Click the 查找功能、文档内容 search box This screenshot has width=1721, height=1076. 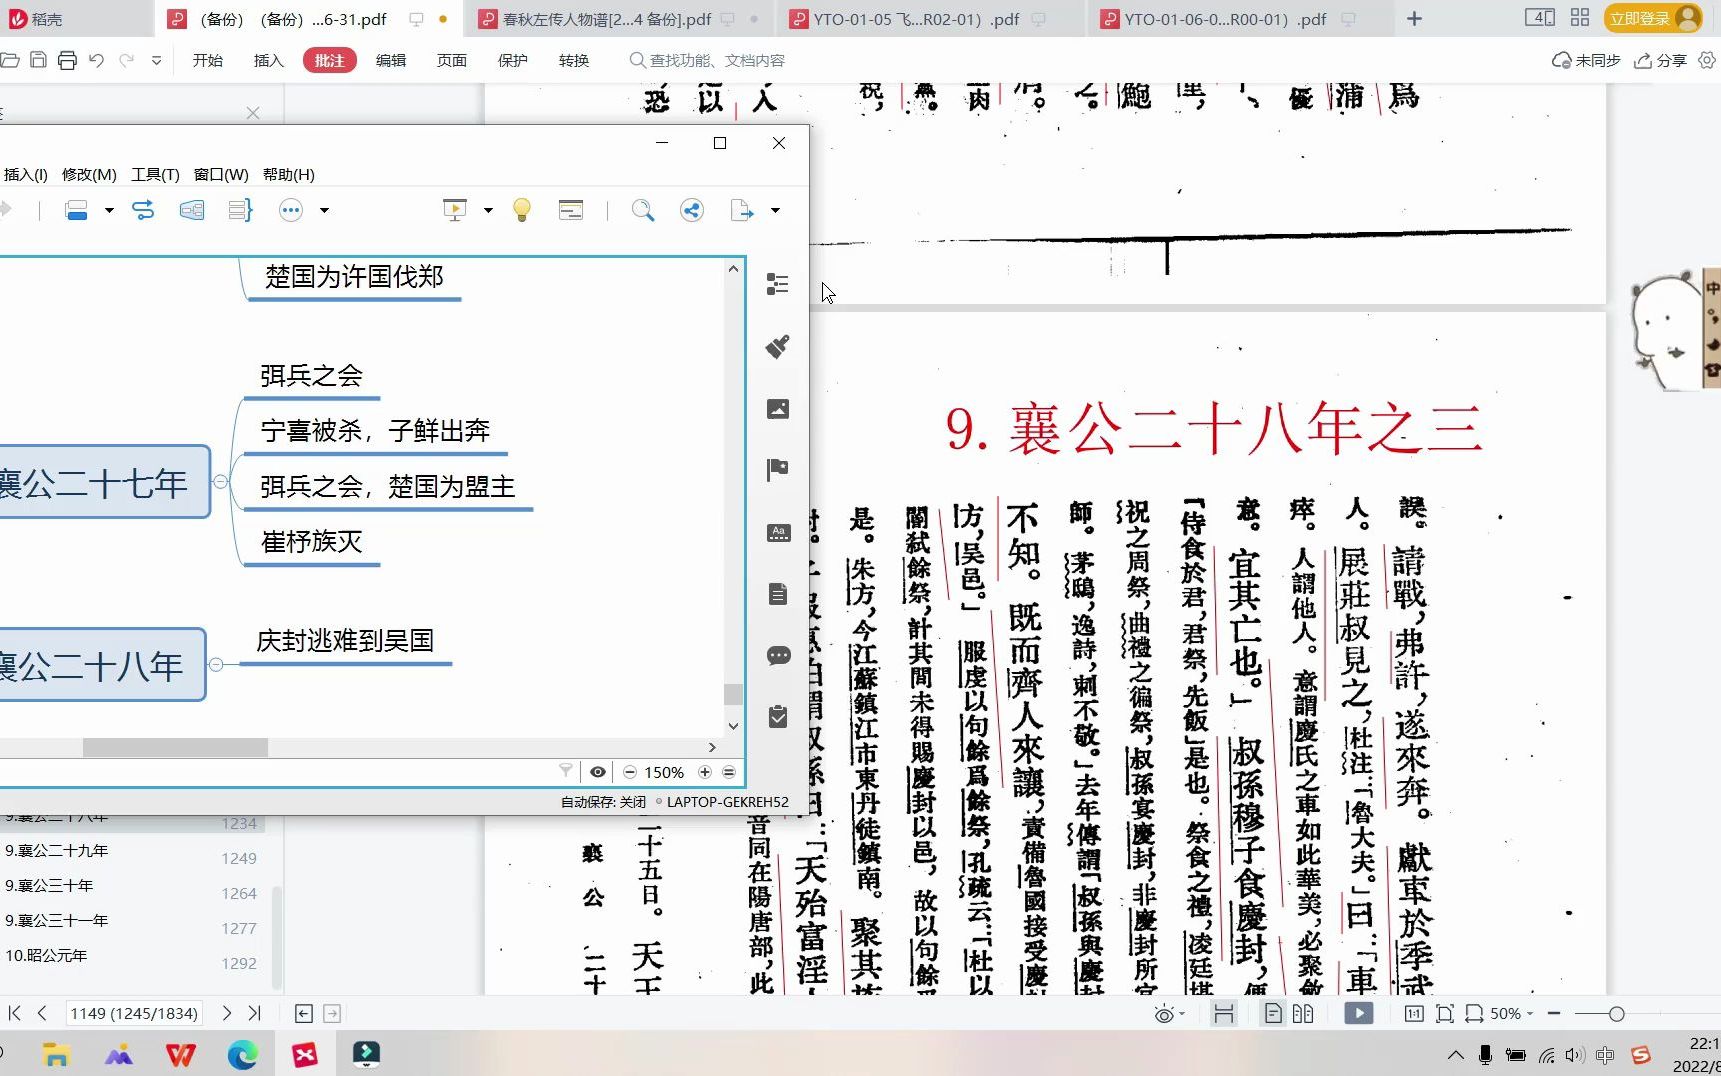click(707, 60)
